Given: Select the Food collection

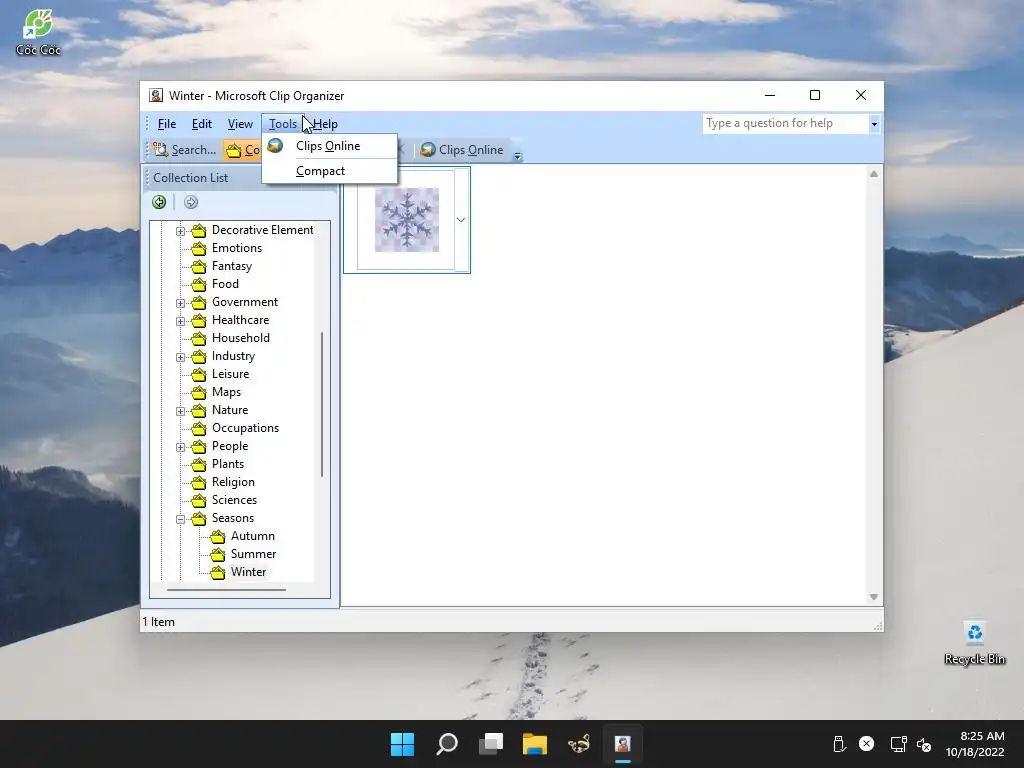Looking at the screenshot, I should pyautogui.click(x=225, y=284).
